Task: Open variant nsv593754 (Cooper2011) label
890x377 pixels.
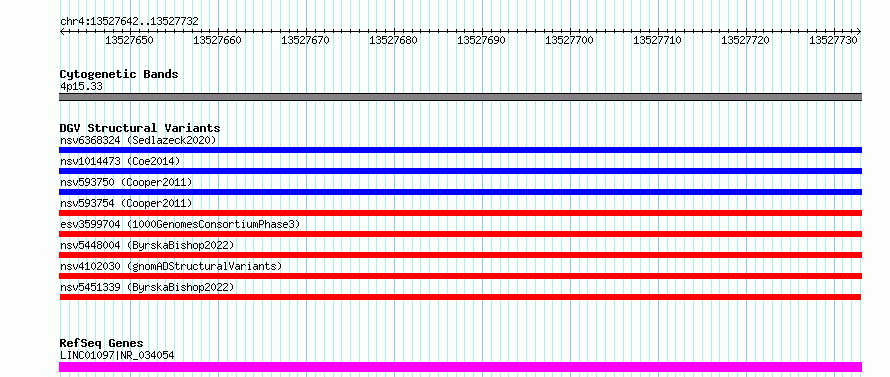Action: pos(126,203)
